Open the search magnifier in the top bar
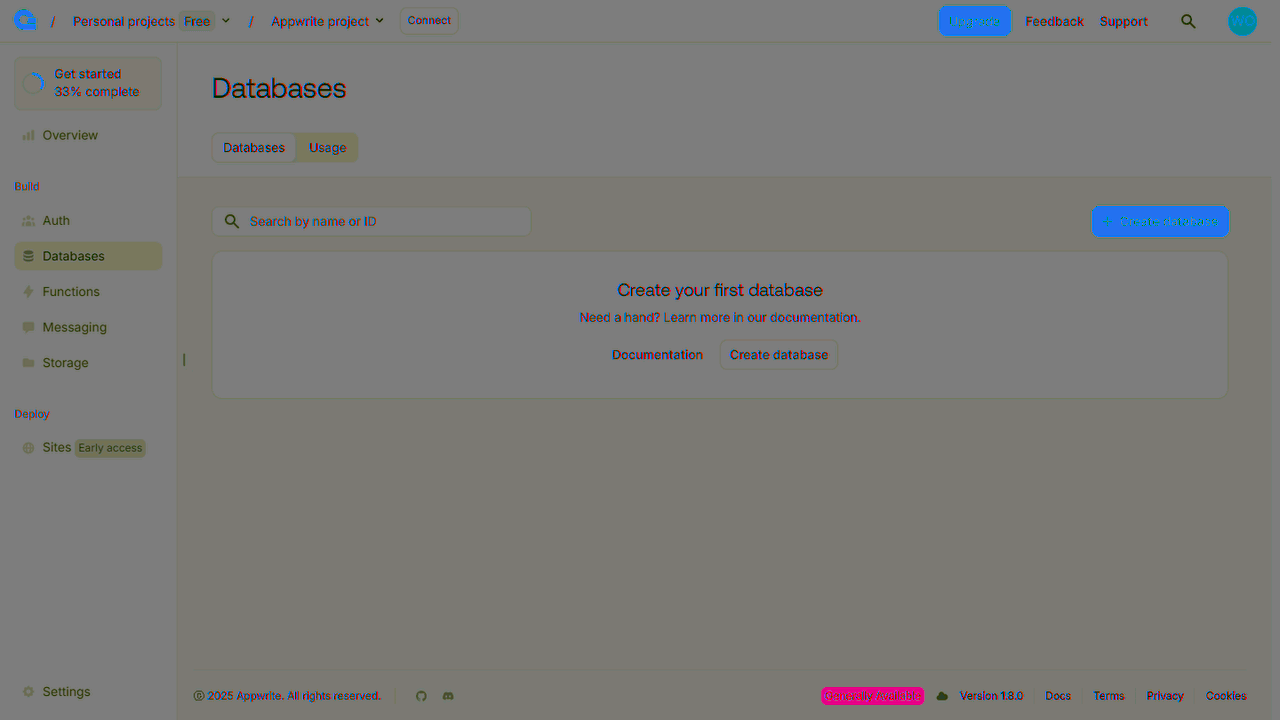This screenshot has width=1280, height=720. (1188, 21)
